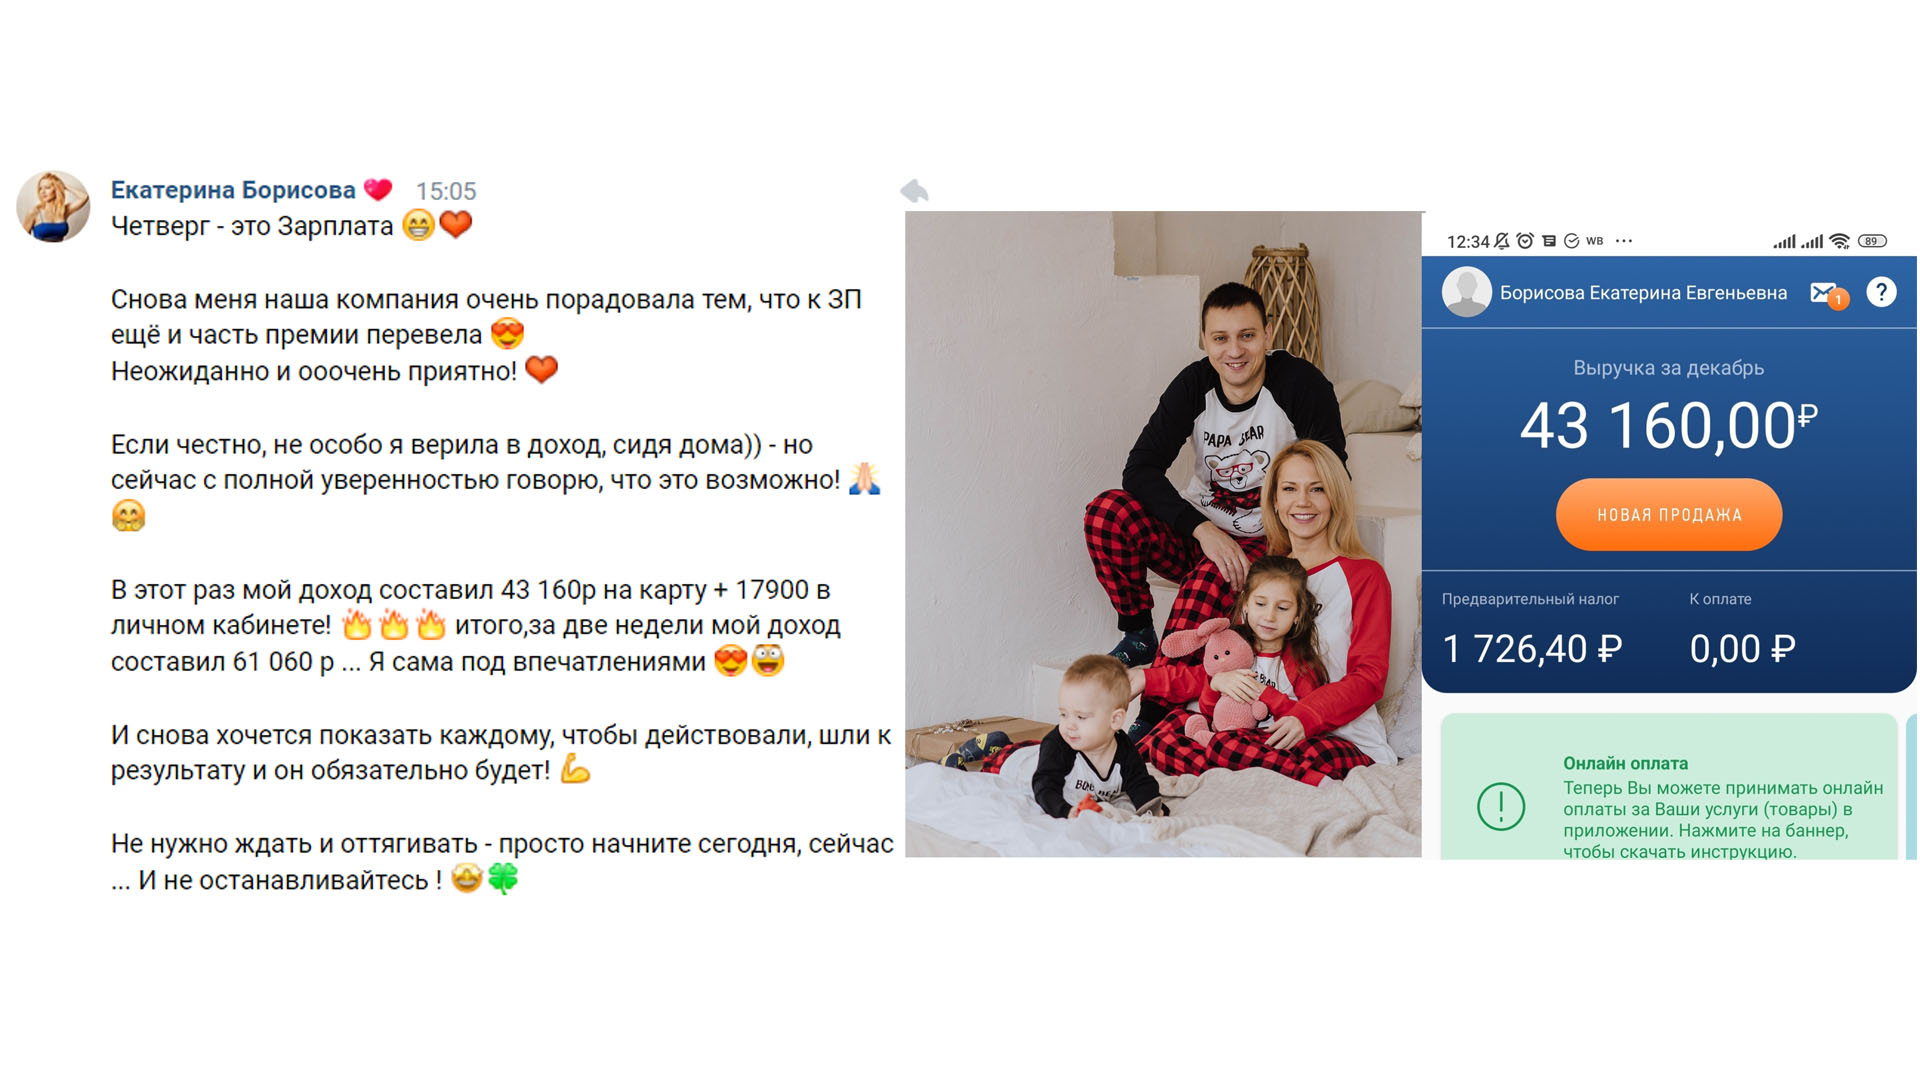The image size is (1920, 1080).
Task: Click the К оплате 0,00 ₽ amount
Action: (1742, 649)
